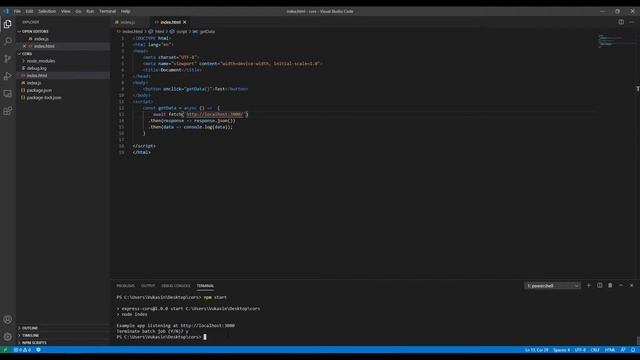Open the View menu
Image resolution: width=640 pixels, height=360 pixels.
(65, 11)
